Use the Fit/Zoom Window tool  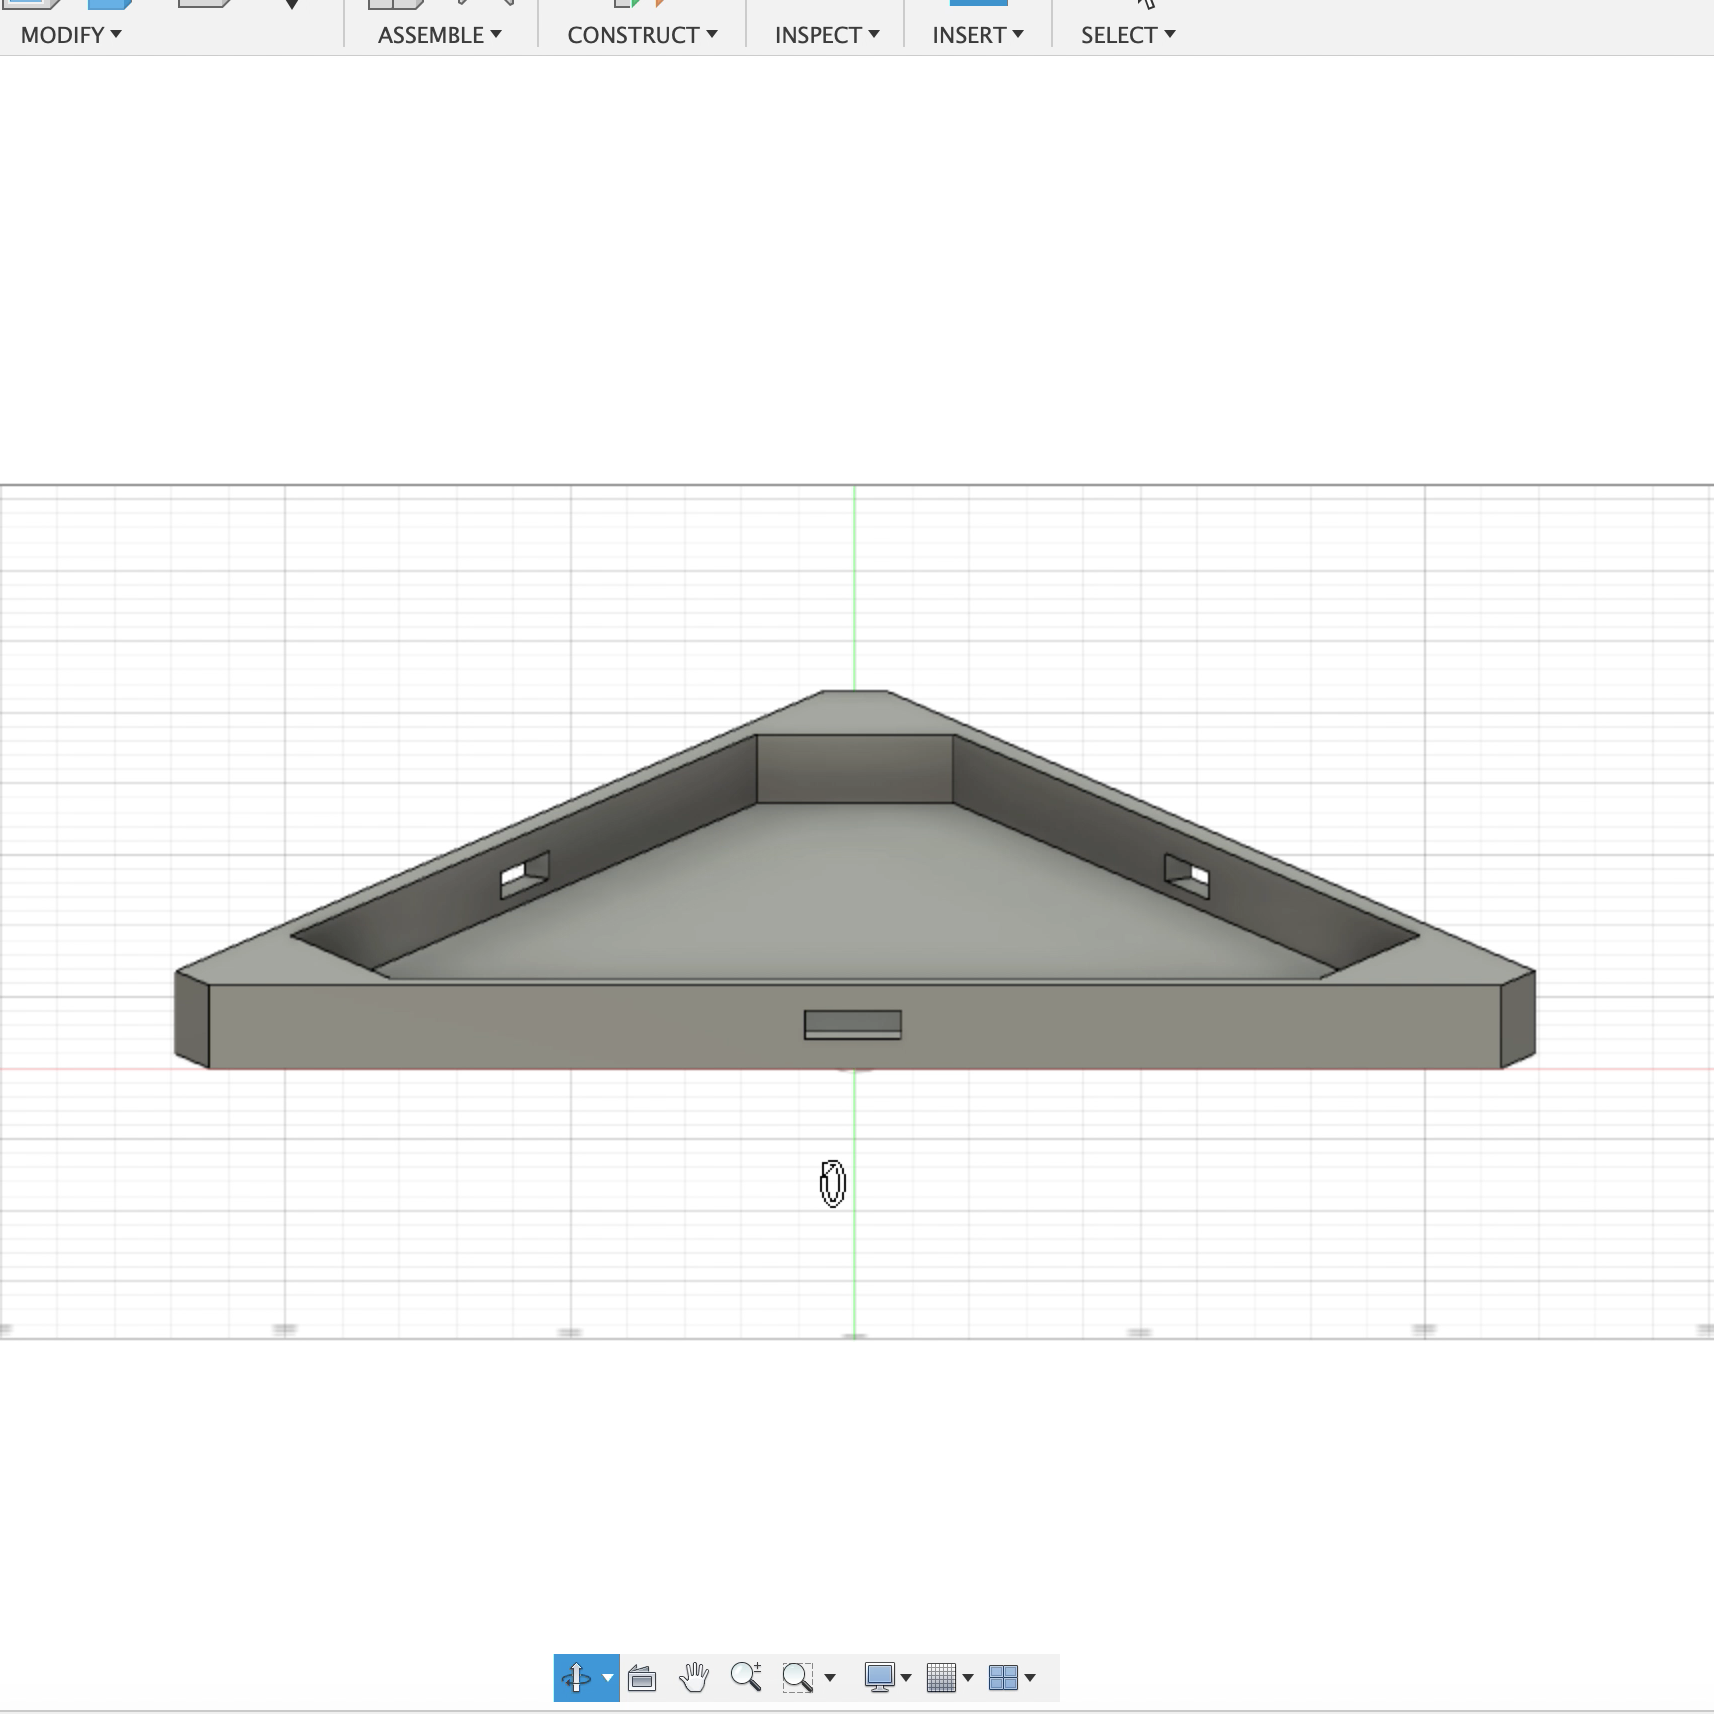[x=797, y=1677]
